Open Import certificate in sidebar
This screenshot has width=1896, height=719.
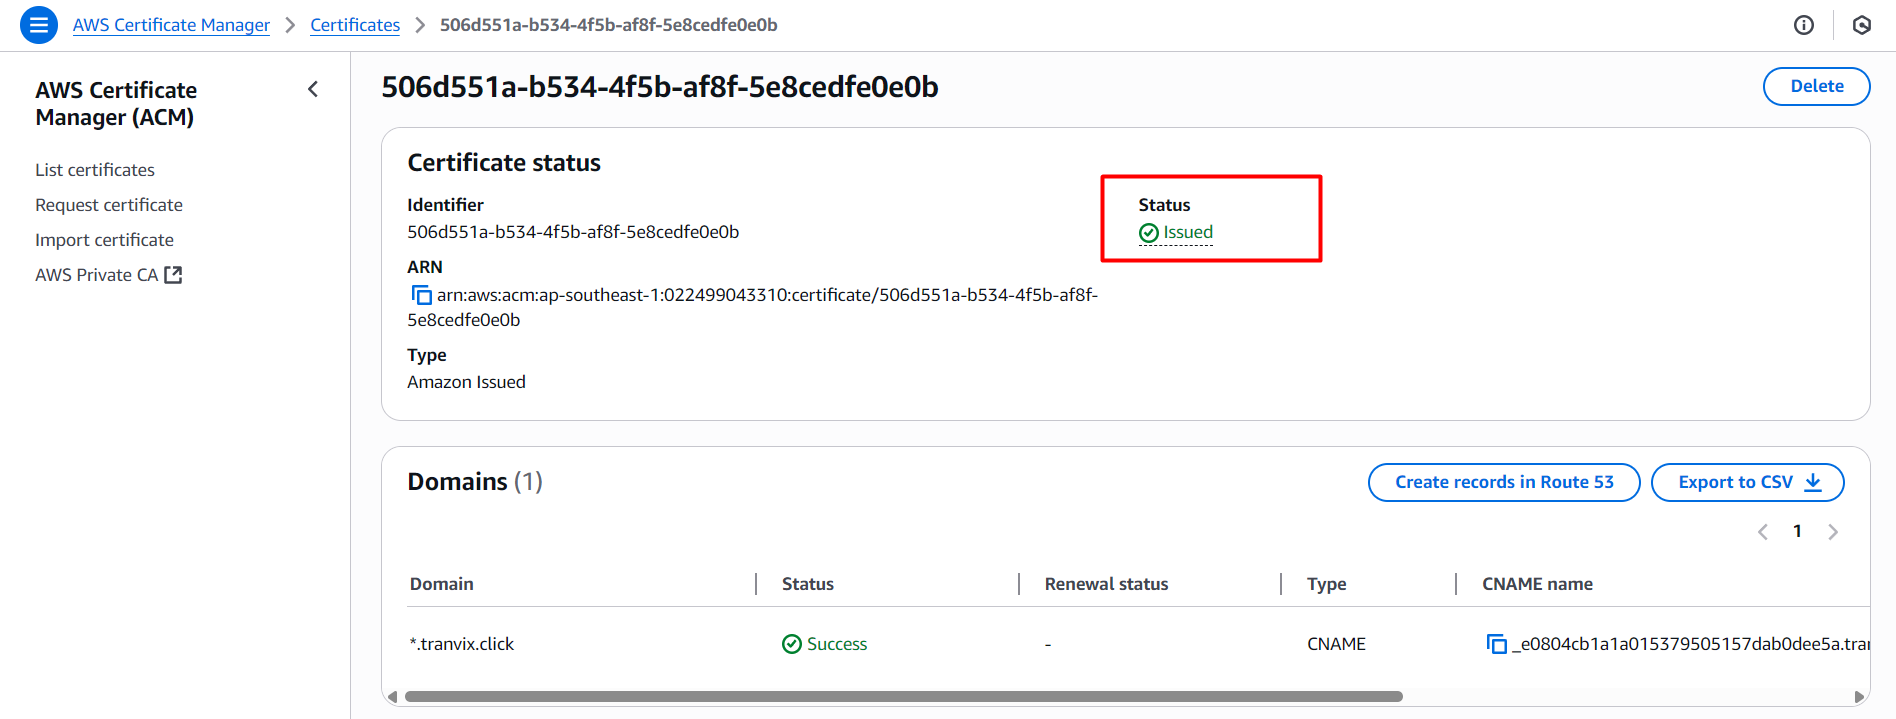(104, 240)
